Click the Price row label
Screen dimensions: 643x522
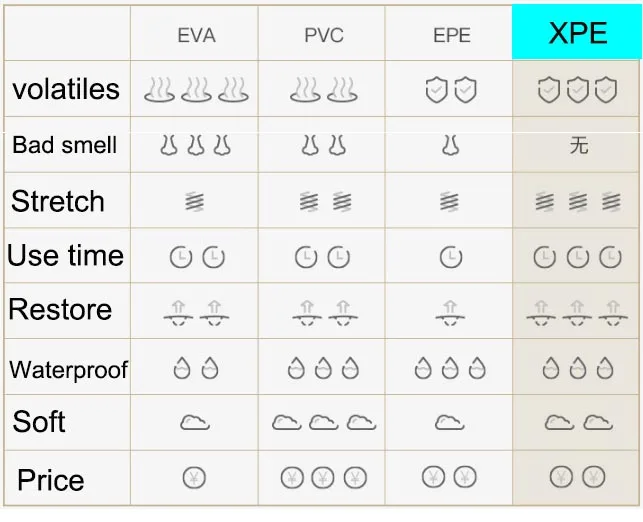pyautogui.click(x=51, y=480)
